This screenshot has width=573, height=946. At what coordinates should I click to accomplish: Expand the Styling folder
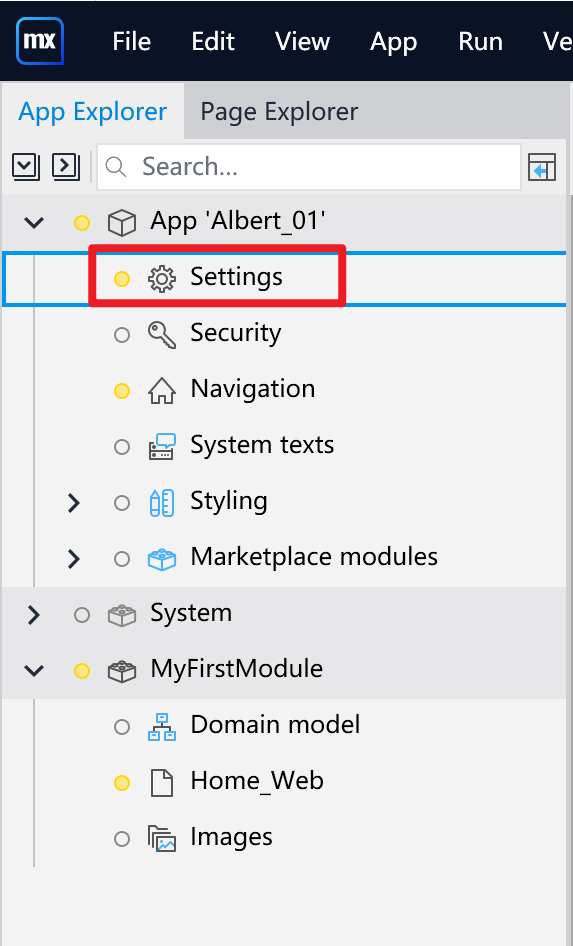click(x=74, y=503)
